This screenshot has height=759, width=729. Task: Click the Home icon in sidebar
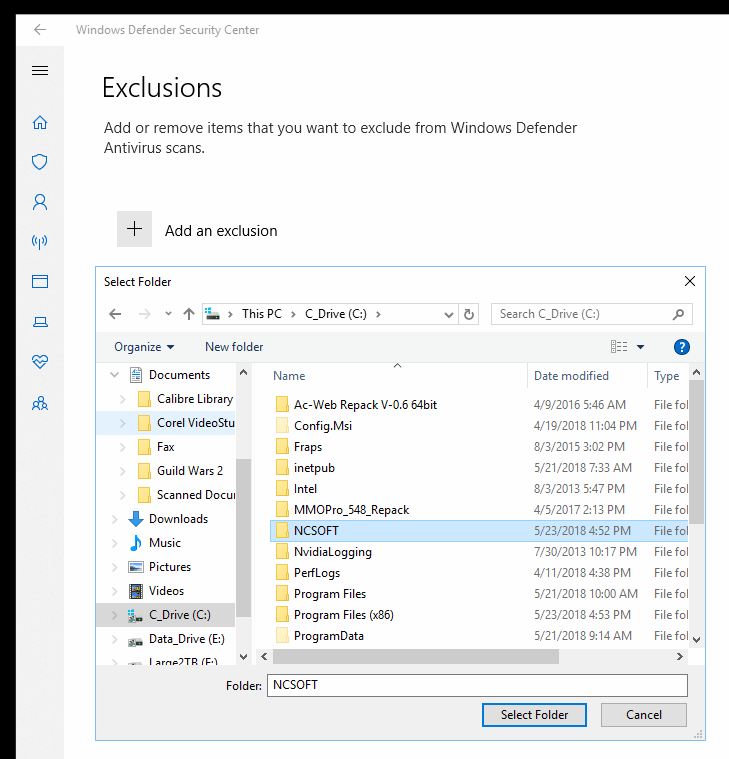click(x=40, y=123)
